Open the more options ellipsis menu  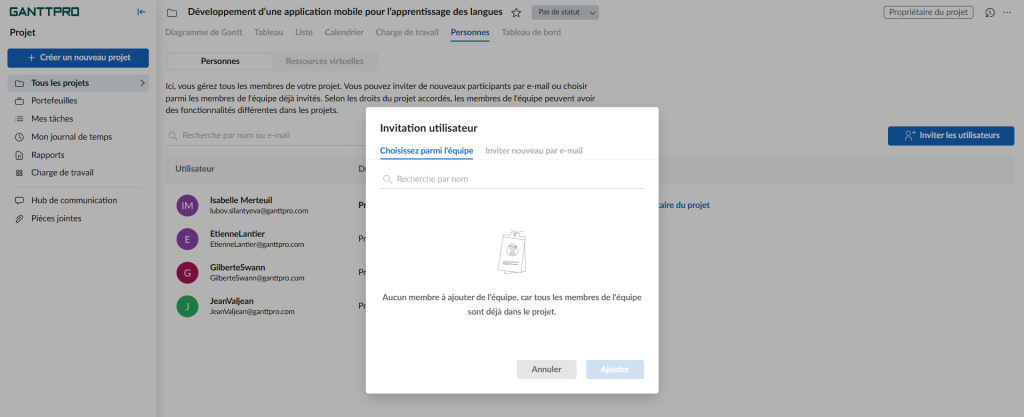[1007, 12]
